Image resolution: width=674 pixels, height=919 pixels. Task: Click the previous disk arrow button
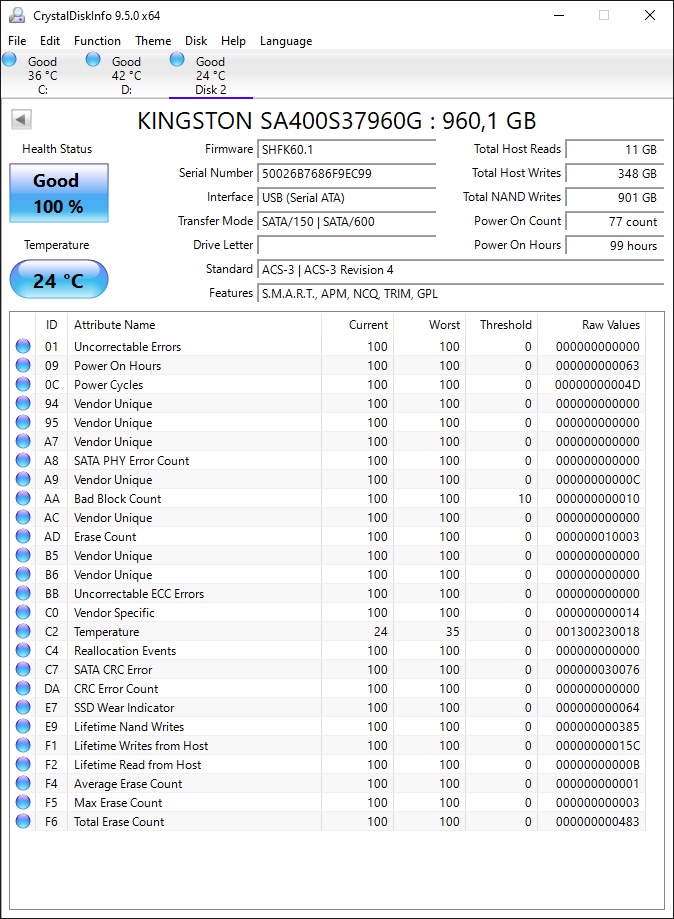pos(21,120)
